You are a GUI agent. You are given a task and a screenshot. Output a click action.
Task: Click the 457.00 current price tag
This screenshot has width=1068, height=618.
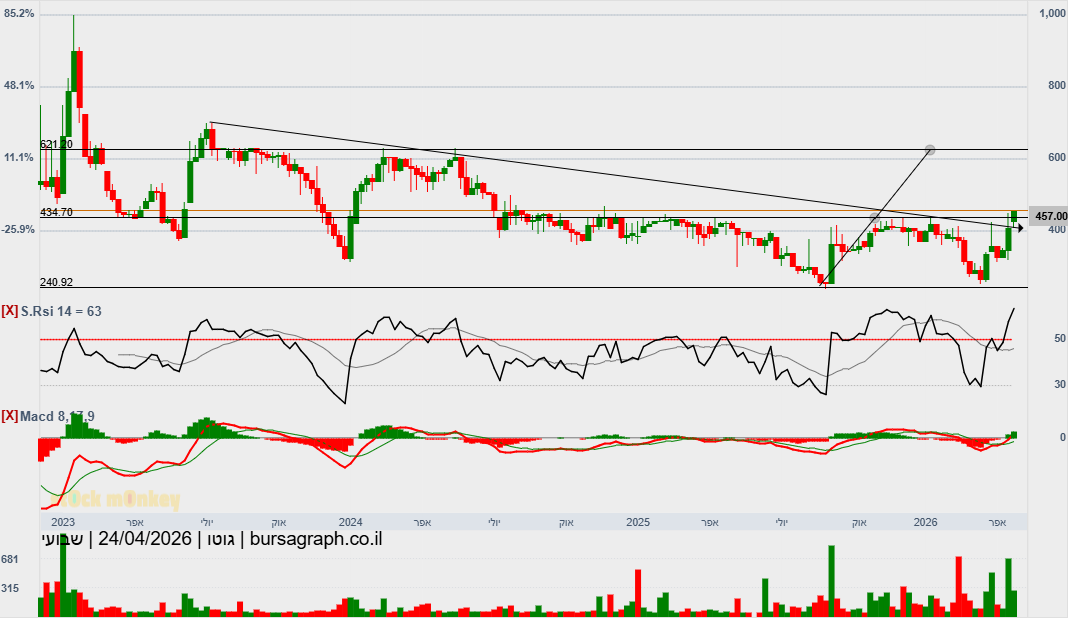point(1050,216)
